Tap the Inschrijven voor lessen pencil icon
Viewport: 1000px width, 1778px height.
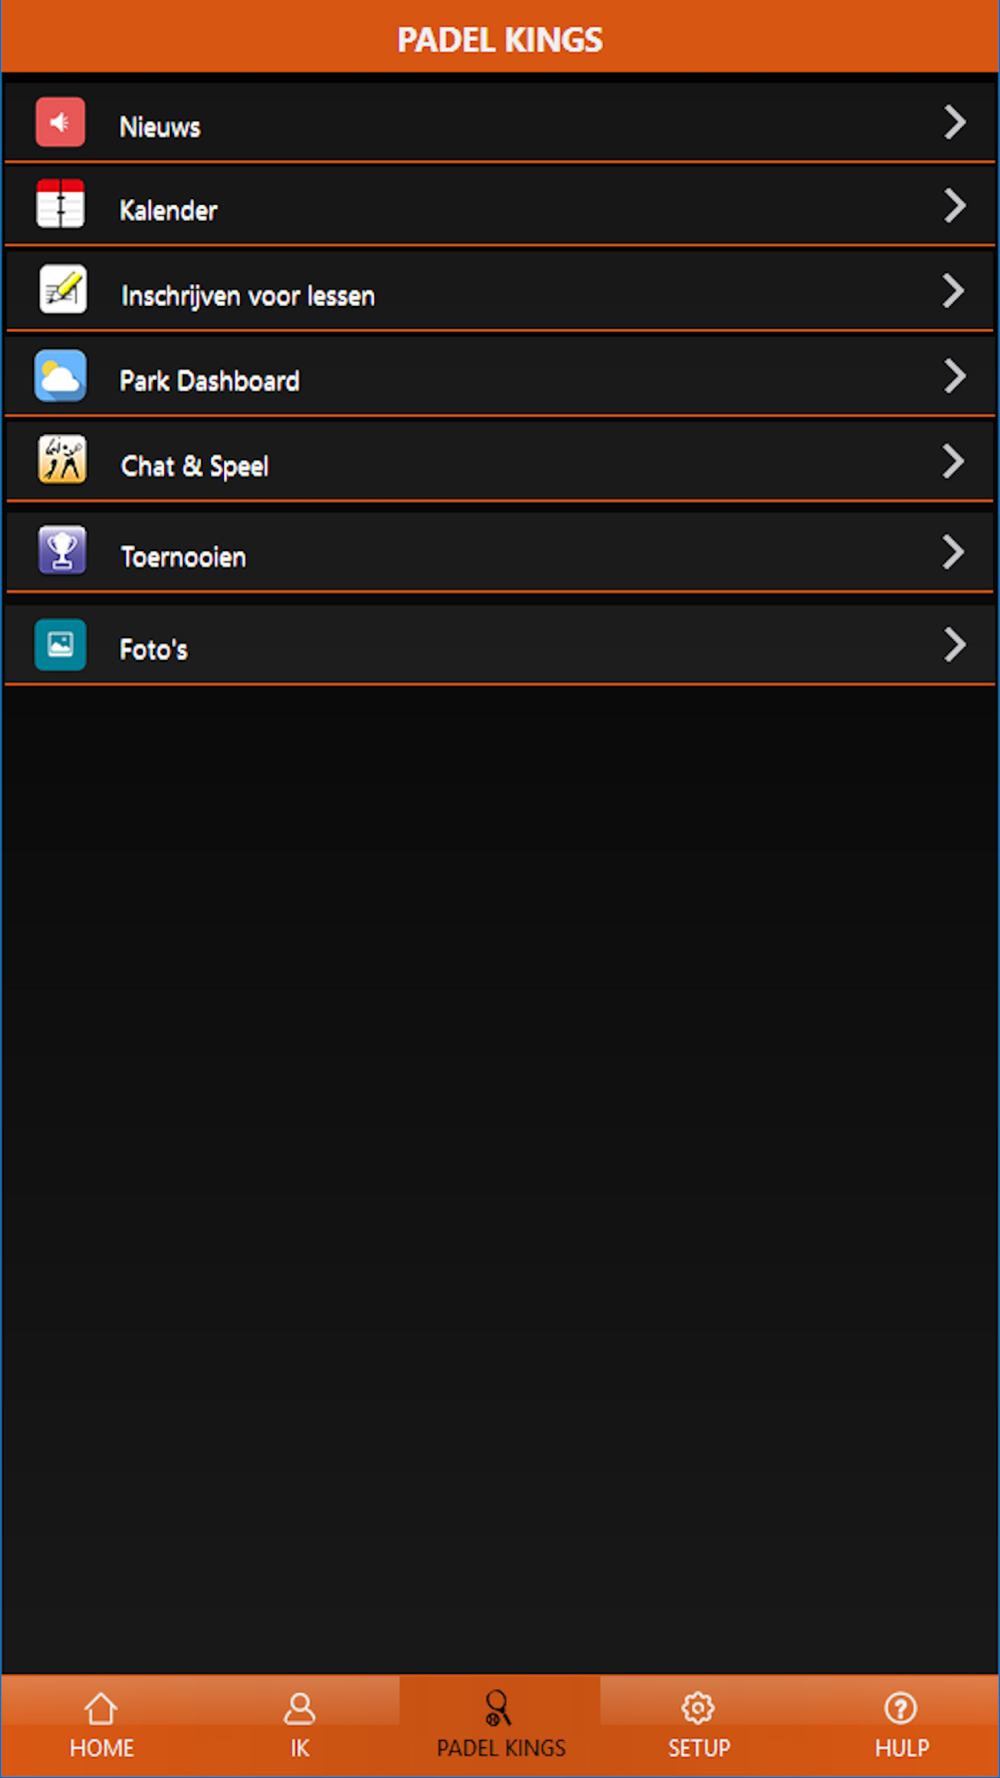pos(62,290)
